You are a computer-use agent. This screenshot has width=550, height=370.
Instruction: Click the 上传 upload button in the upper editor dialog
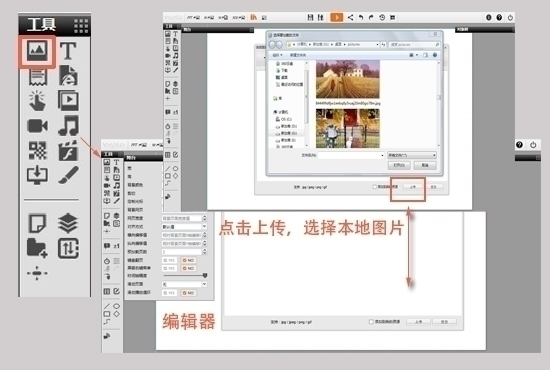pyautogui.click(x=413, y=187)
